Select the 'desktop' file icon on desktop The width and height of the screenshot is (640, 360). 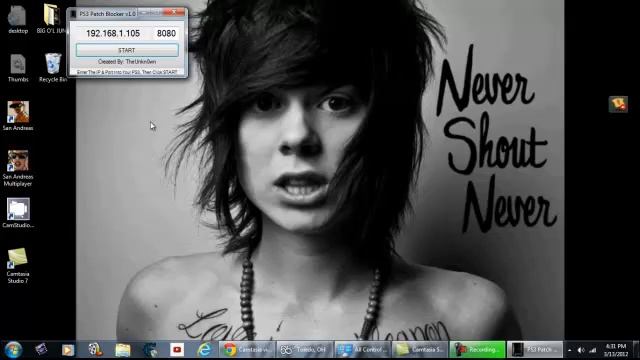tap(18, 20)
